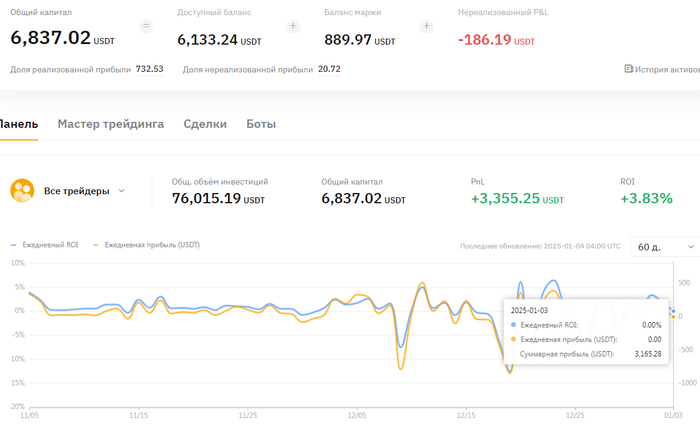Go to the Сделки tab
700x424 pixels.
pos(204,124)
